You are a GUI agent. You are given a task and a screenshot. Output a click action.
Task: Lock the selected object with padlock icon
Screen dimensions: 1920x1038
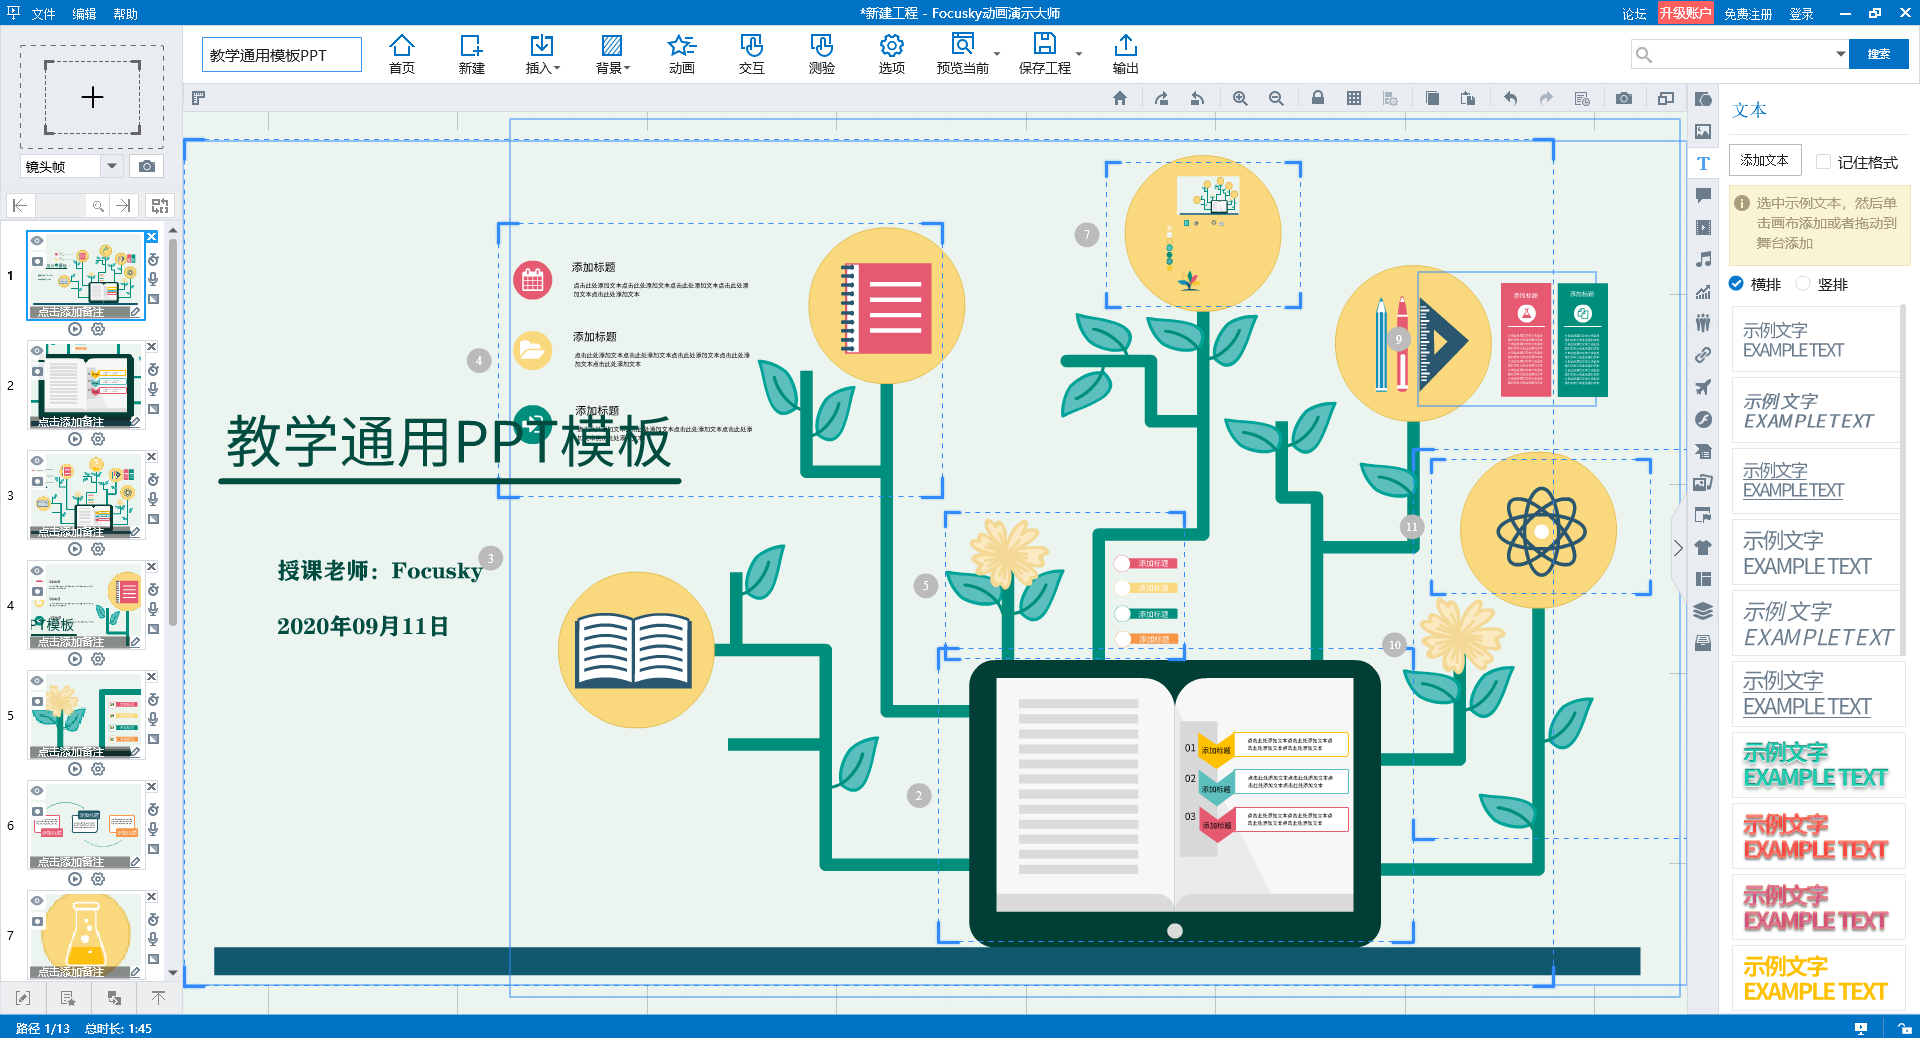tap(1318, 98)
